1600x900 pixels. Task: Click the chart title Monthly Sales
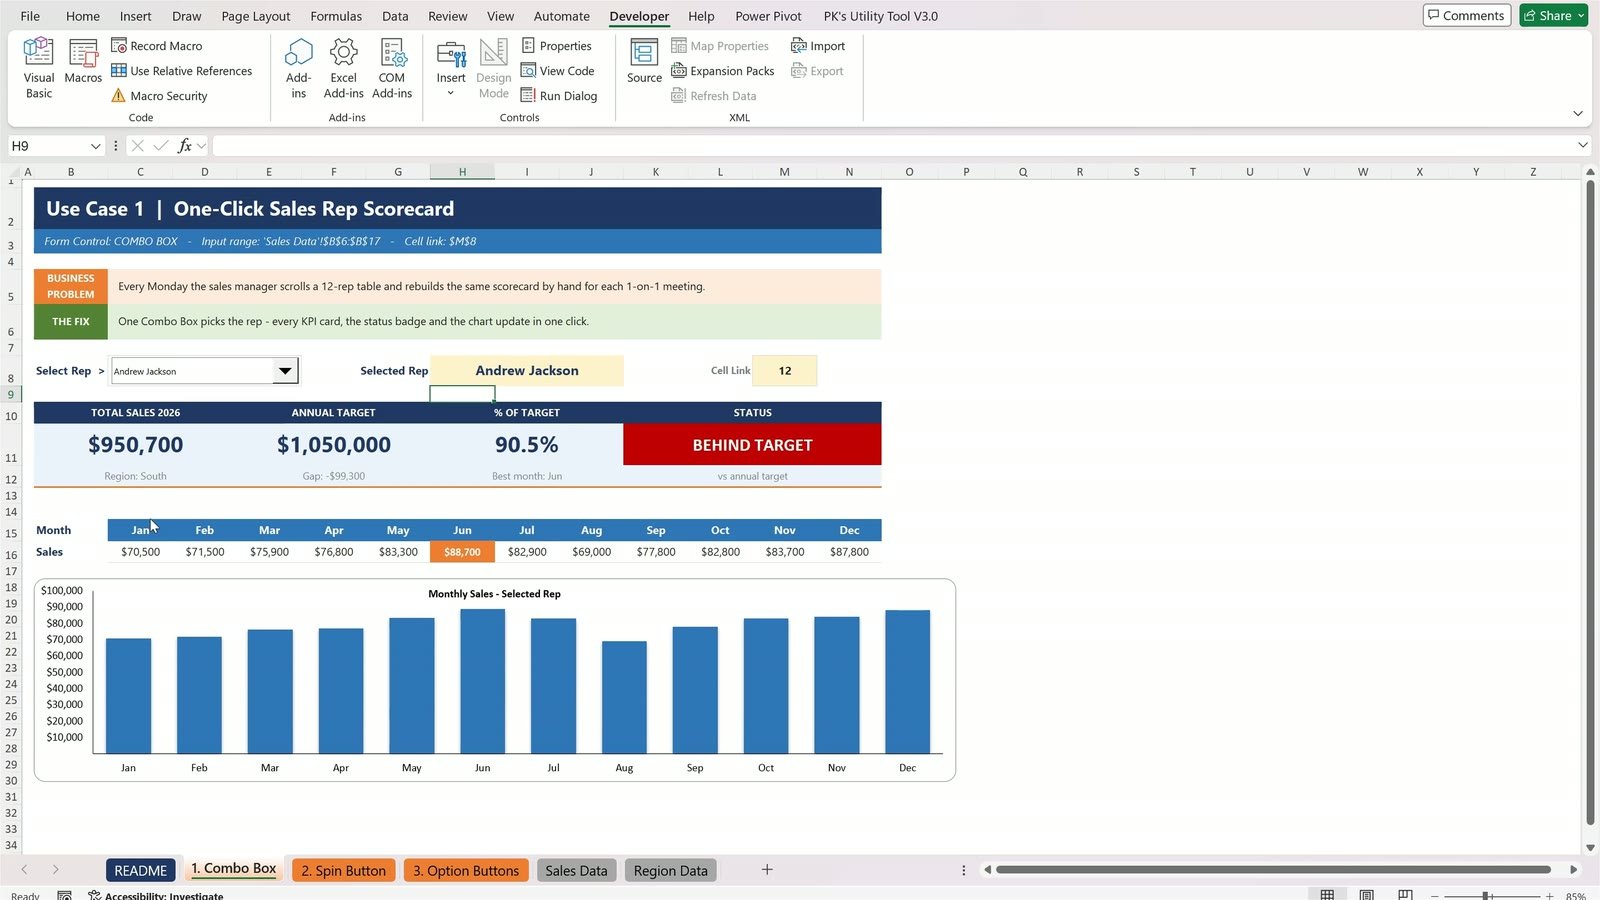[494, 594]
